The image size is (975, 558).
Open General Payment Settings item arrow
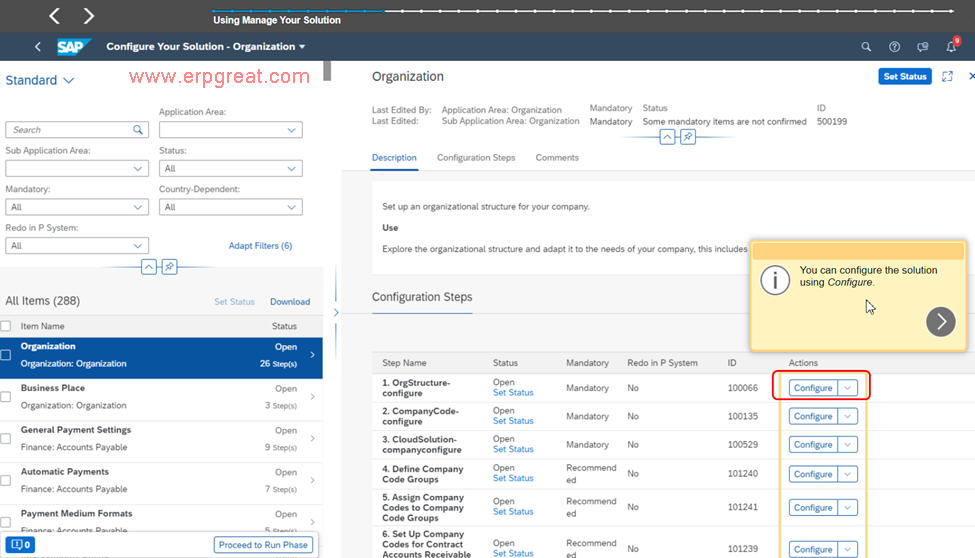pyautogui.click(x=312, y=439)
